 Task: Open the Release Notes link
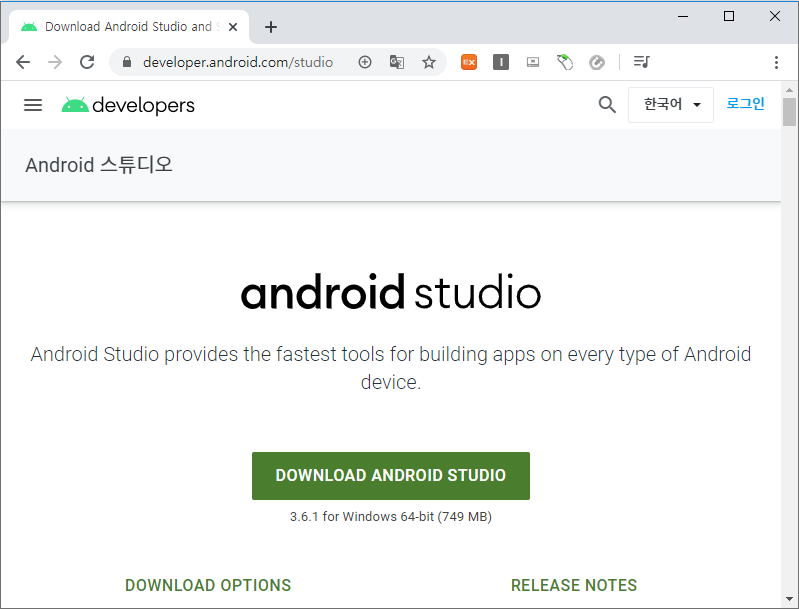574,585
